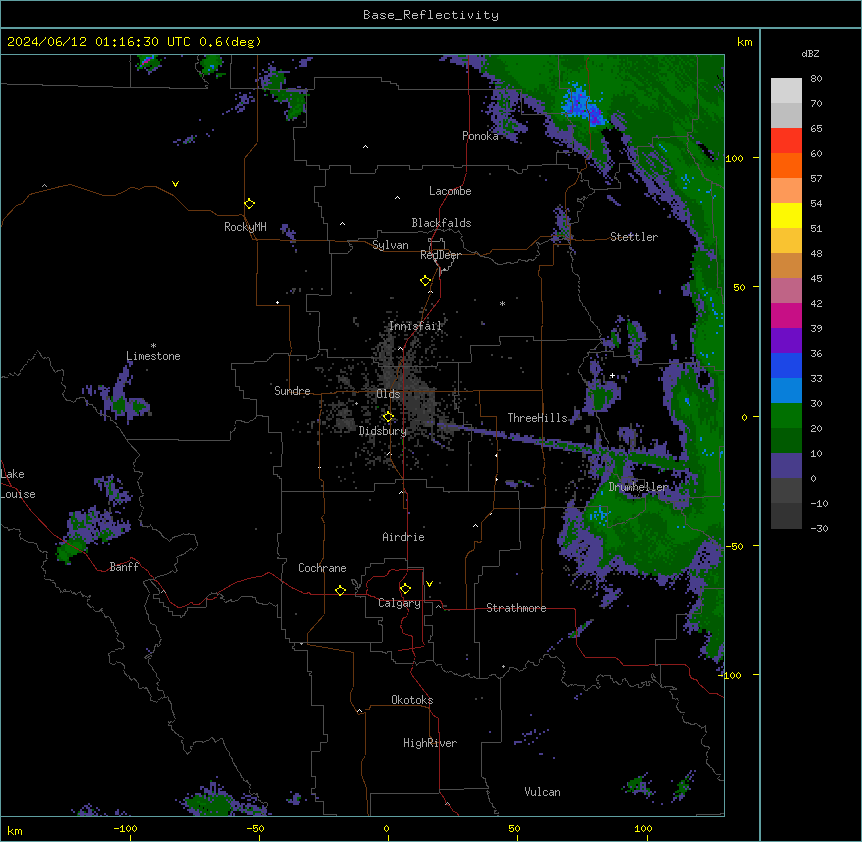Click the Lake Louise label
862x842 pixels.
(18, 484)
